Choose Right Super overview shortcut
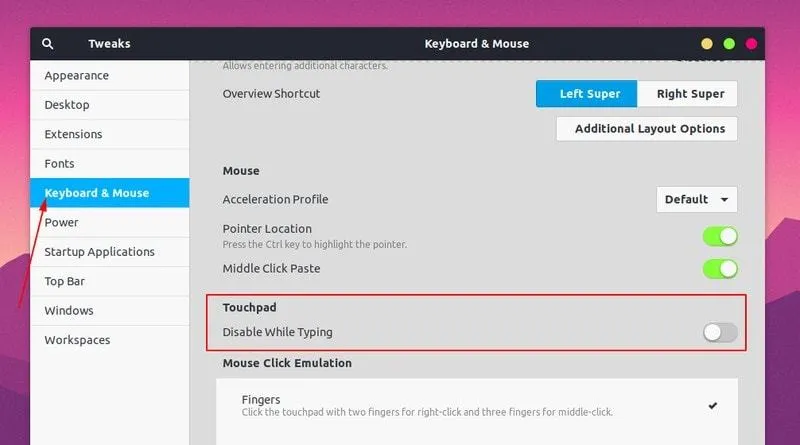800x445 pixels. pos(690,94)
